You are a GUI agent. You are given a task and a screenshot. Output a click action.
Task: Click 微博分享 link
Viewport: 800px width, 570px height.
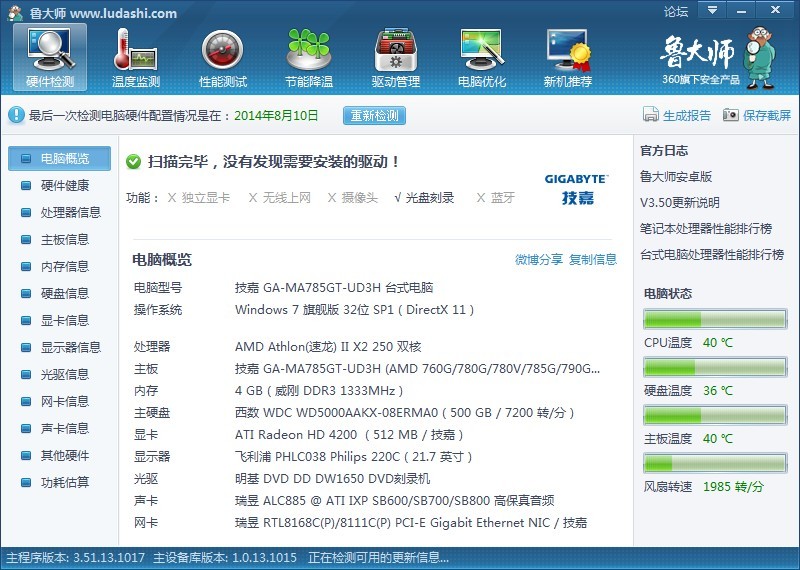tap(539, 259)
